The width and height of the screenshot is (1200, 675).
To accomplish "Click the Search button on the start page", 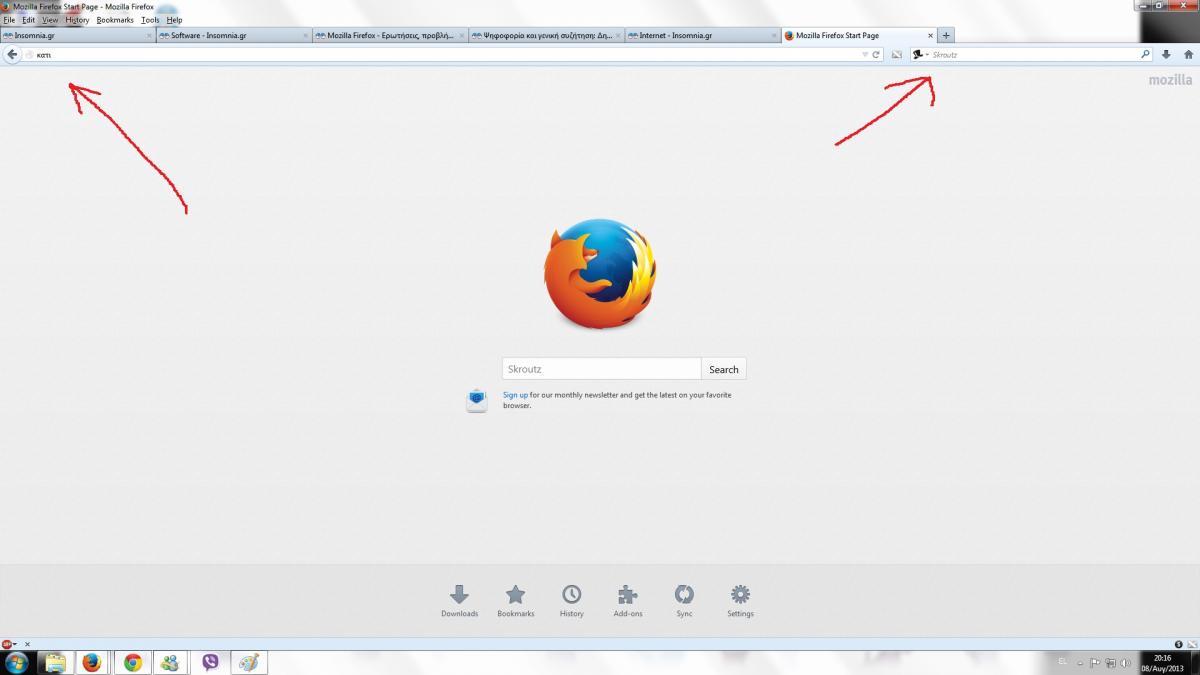I will (x=724, y=369).
